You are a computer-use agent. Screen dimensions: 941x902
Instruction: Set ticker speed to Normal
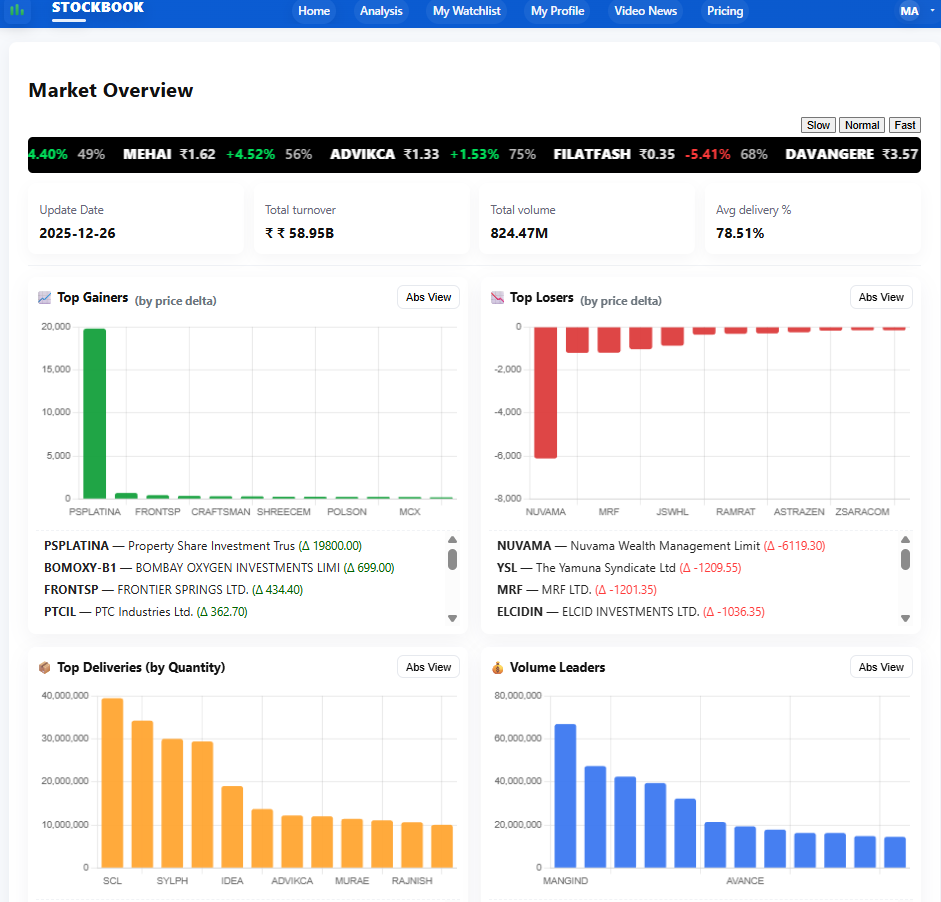tap(862, 125)
